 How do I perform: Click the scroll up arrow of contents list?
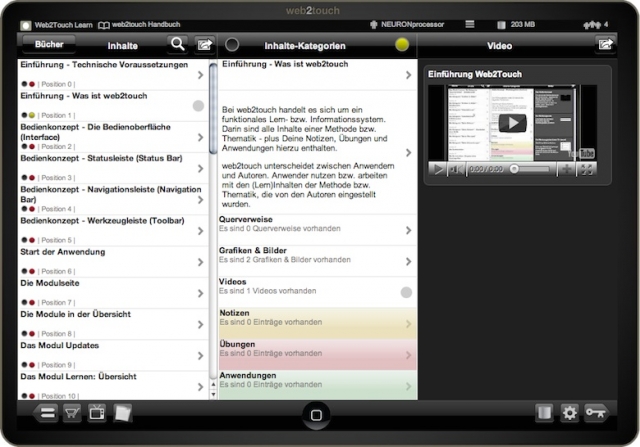(213, 385)
